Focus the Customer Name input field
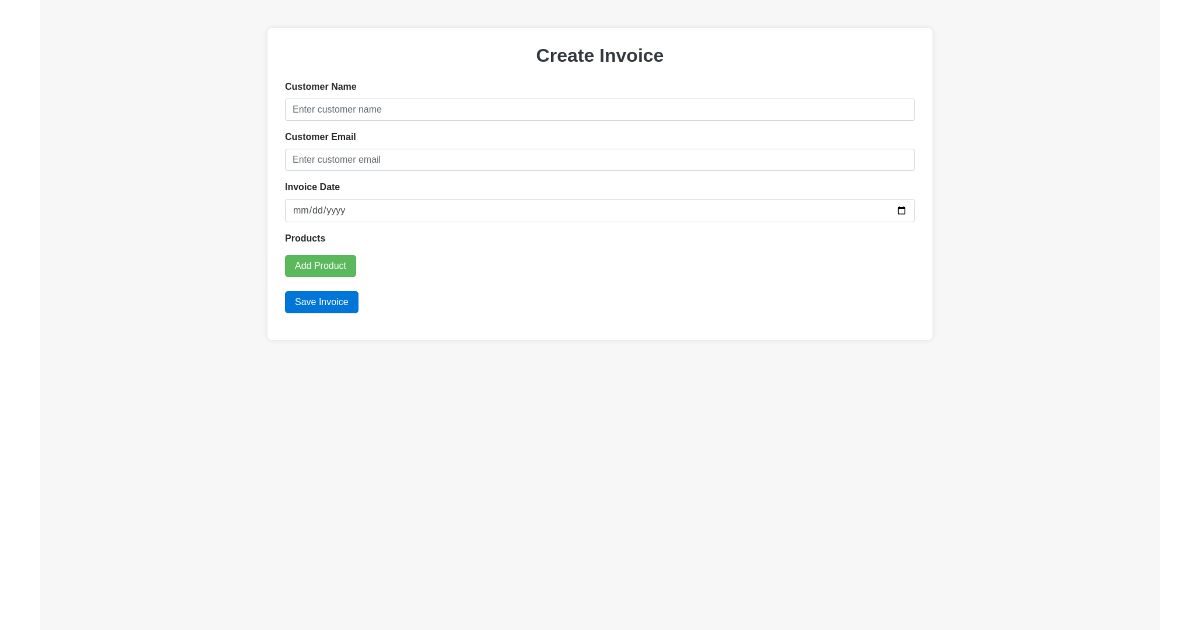This screenshot has height=630, width=1200. [x=600, y=109]
